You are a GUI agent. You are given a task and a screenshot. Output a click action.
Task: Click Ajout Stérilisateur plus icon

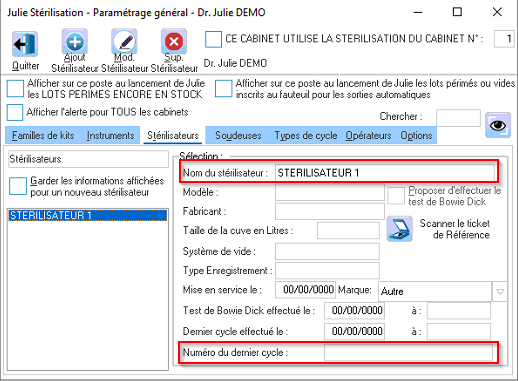click(75, 42)
